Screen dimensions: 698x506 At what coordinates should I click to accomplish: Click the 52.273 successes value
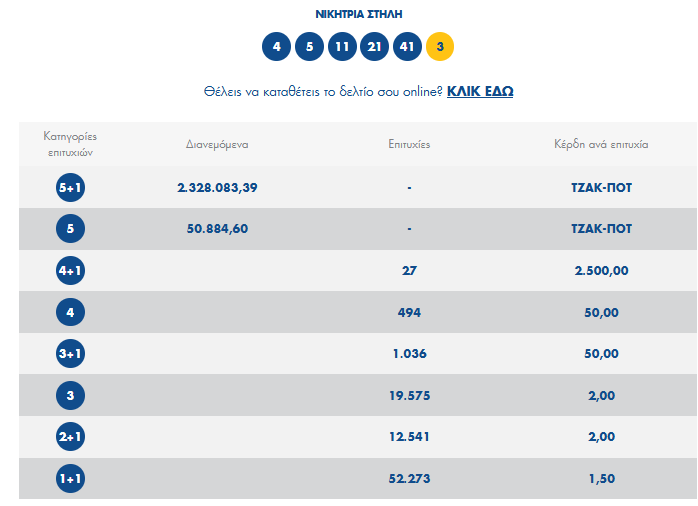(x=409, y=478)
